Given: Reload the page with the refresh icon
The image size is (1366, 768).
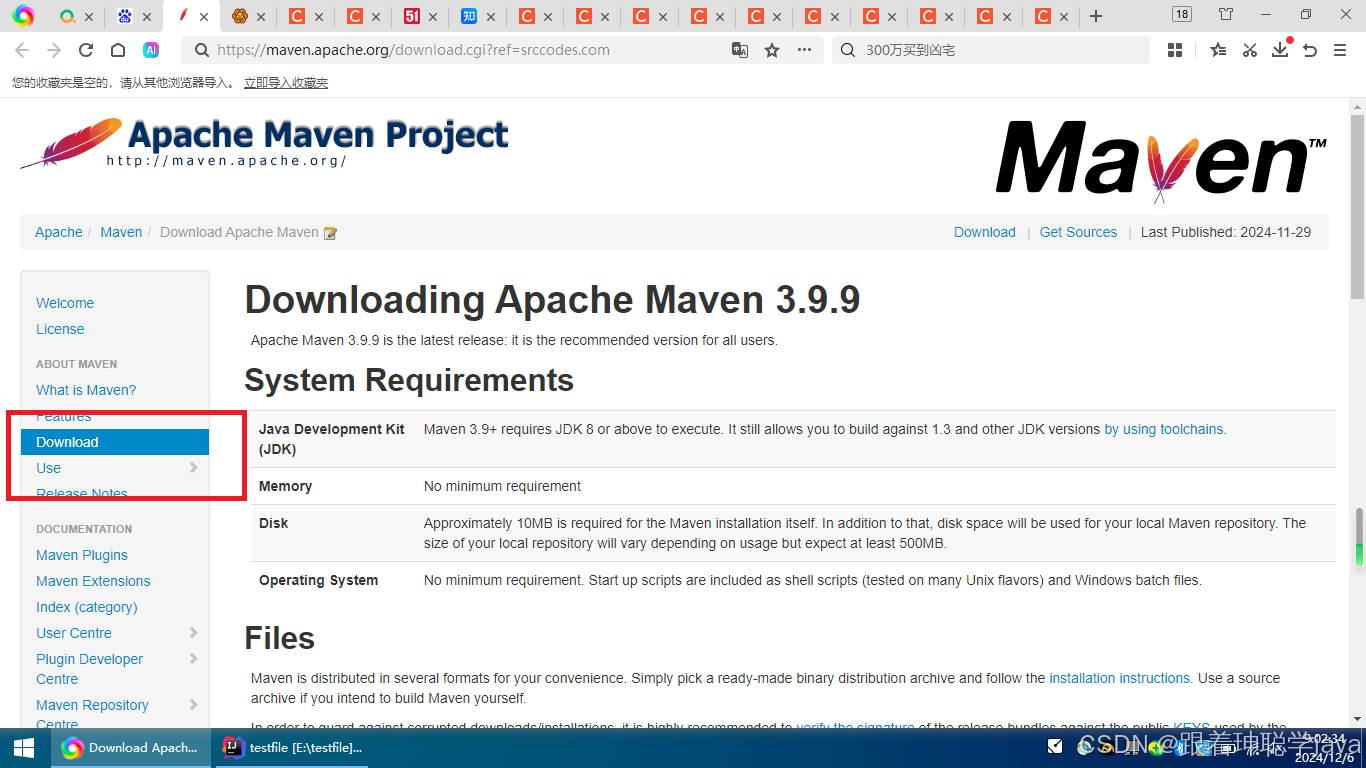Looking at the screenshot, I should tap(86, 50).
